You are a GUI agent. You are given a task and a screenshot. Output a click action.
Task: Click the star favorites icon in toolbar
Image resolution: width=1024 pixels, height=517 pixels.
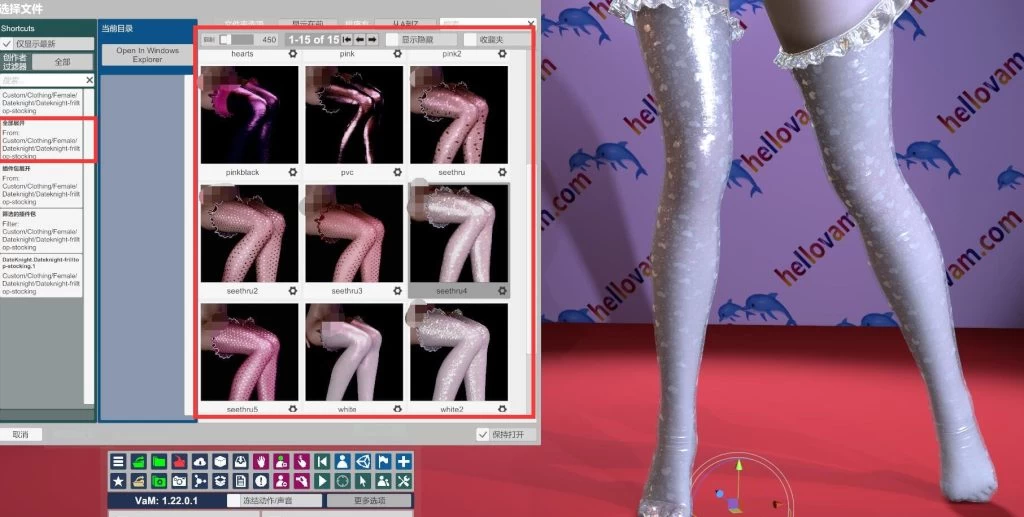tap(119, 481)
